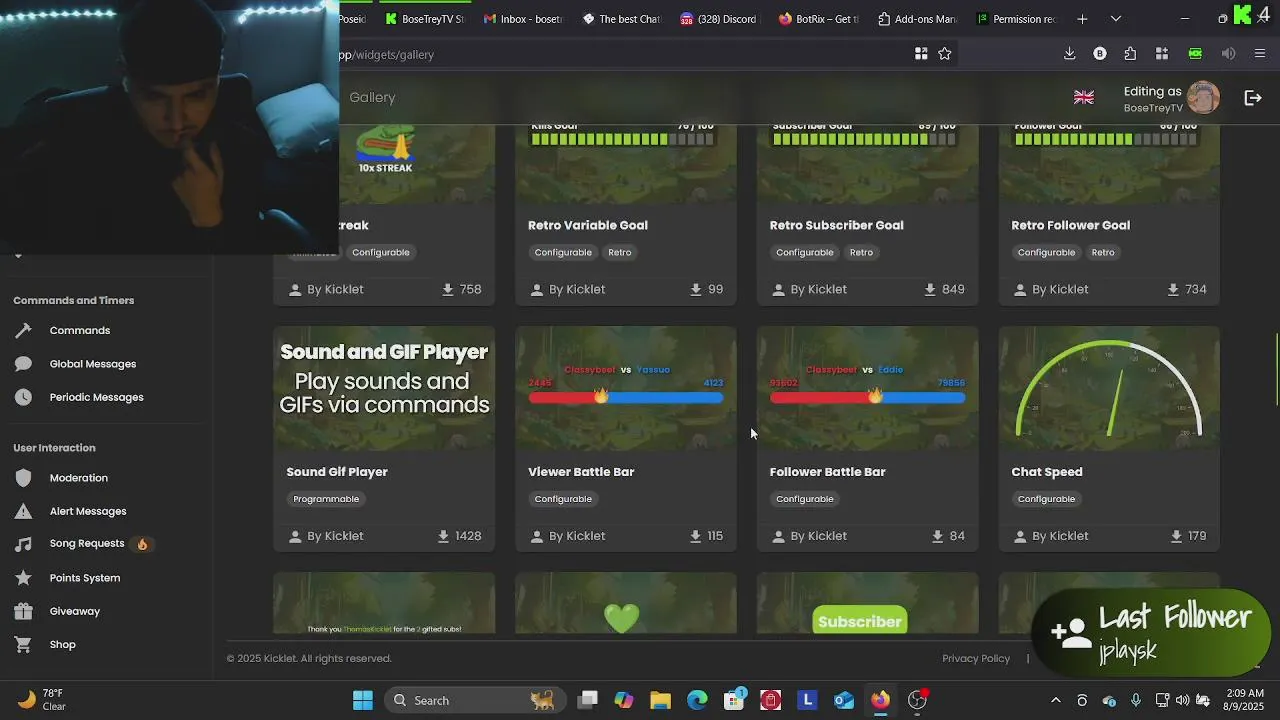The height and width of the screenshot is (720, 1280).
Task: Show hidden system tray icons
Action: click(1055, 700)
